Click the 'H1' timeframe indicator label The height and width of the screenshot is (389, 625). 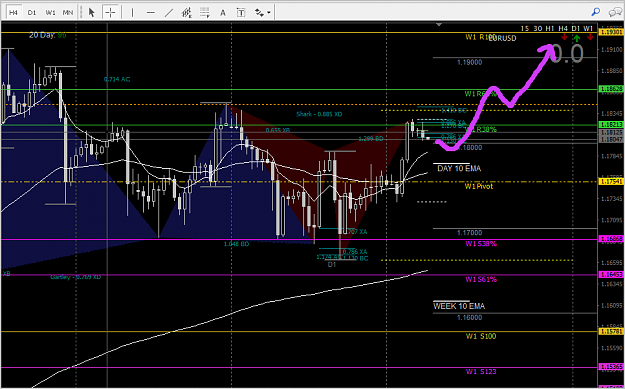click(550, 28)
